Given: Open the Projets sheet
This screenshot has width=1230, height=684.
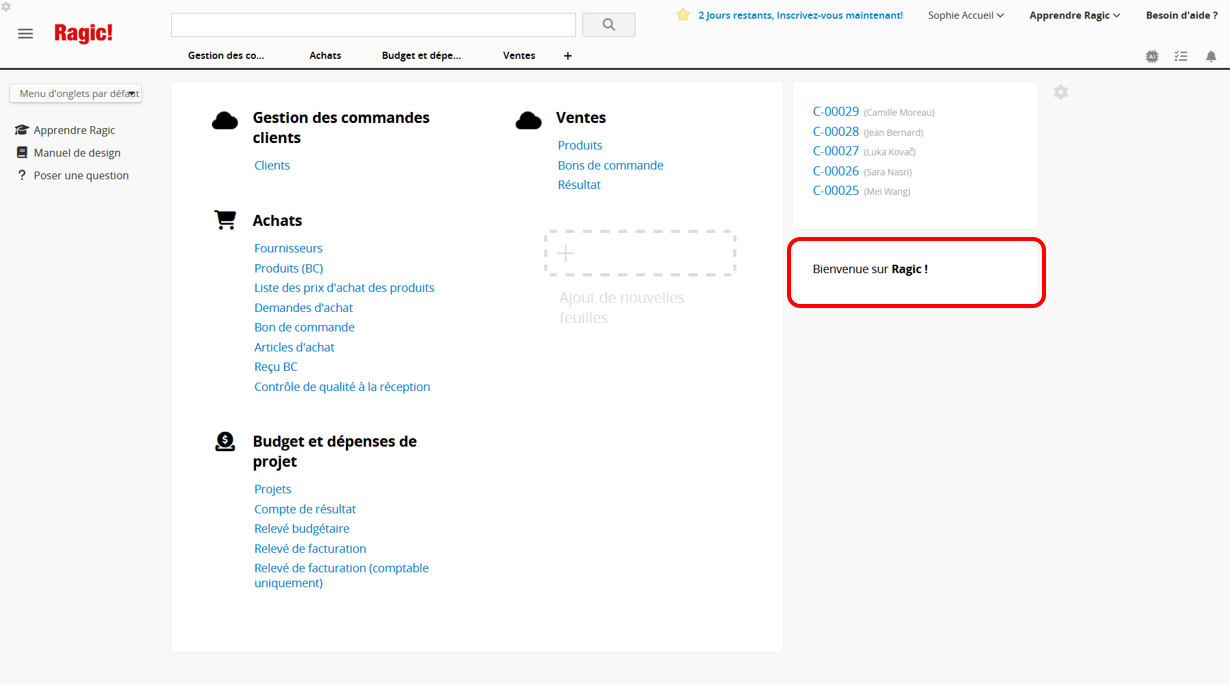Looking at the screenshot, I should coord(273,489).
